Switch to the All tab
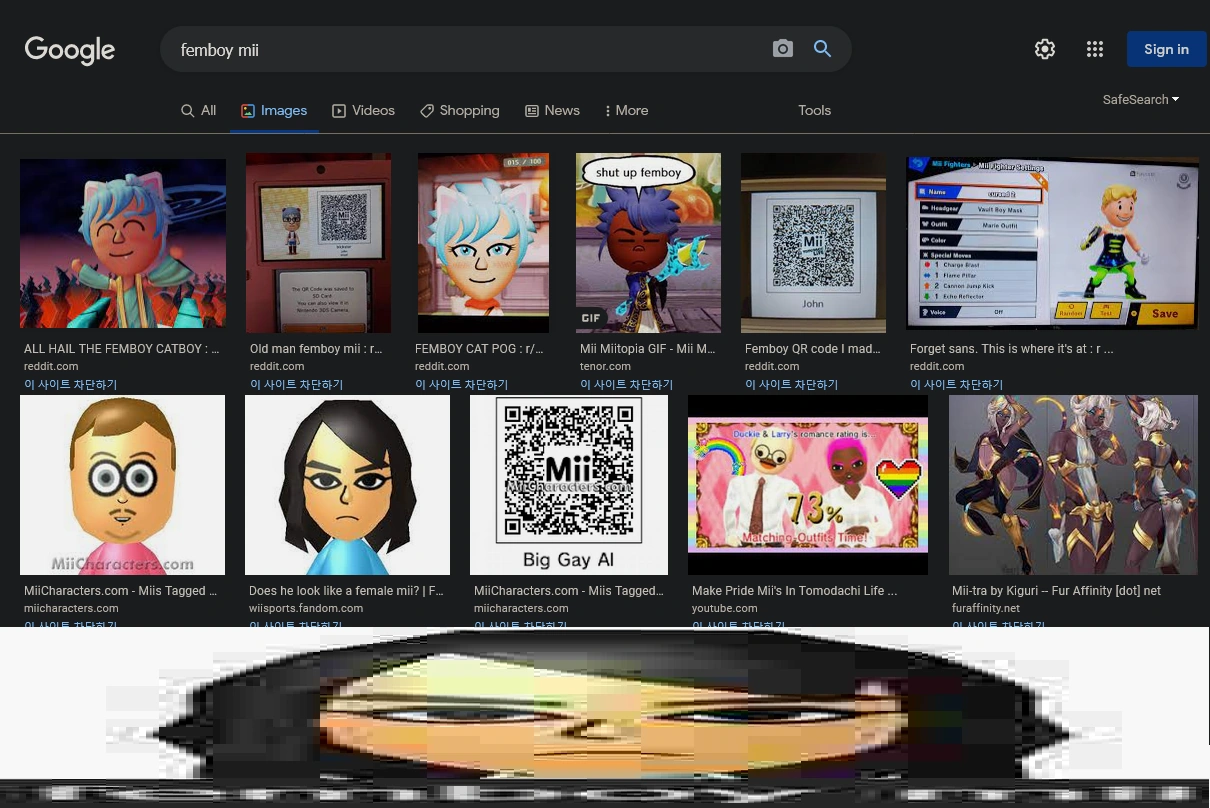The width and height of the screenshot is (1210, 808). (x=198, y=110)
